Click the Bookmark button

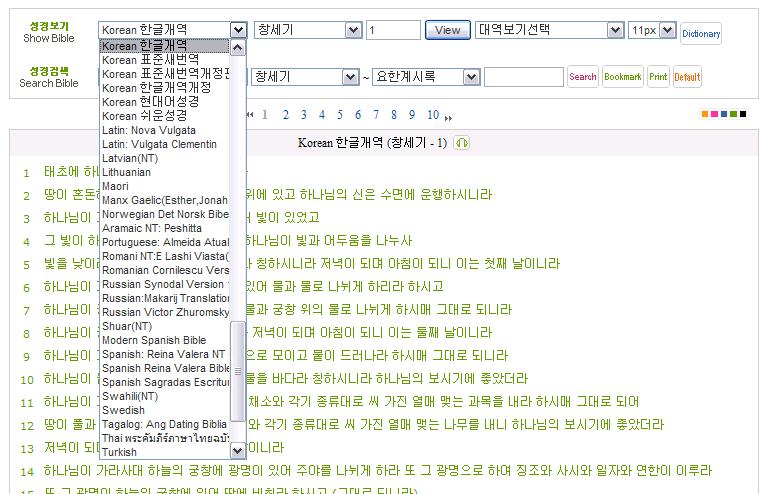pyautogui.click(x=622, y=77)
